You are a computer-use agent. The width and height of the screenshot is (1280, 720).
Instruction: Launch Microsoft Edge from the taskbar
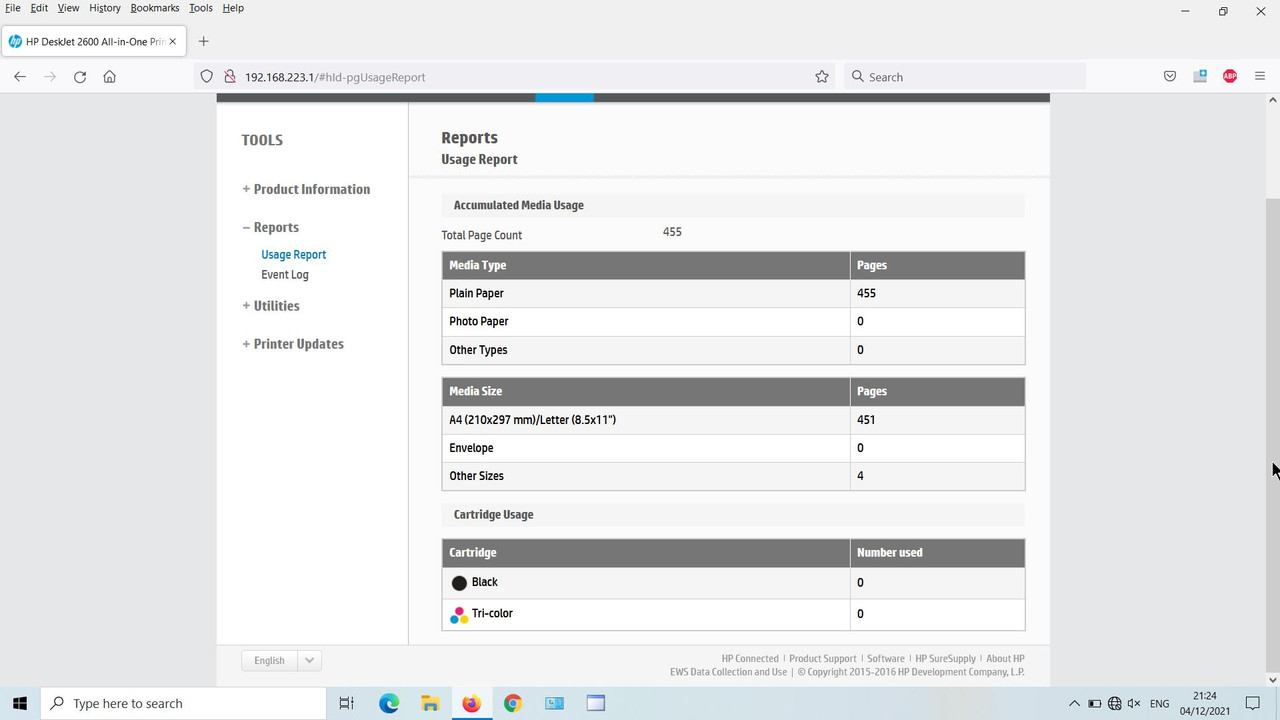[389, 703]
